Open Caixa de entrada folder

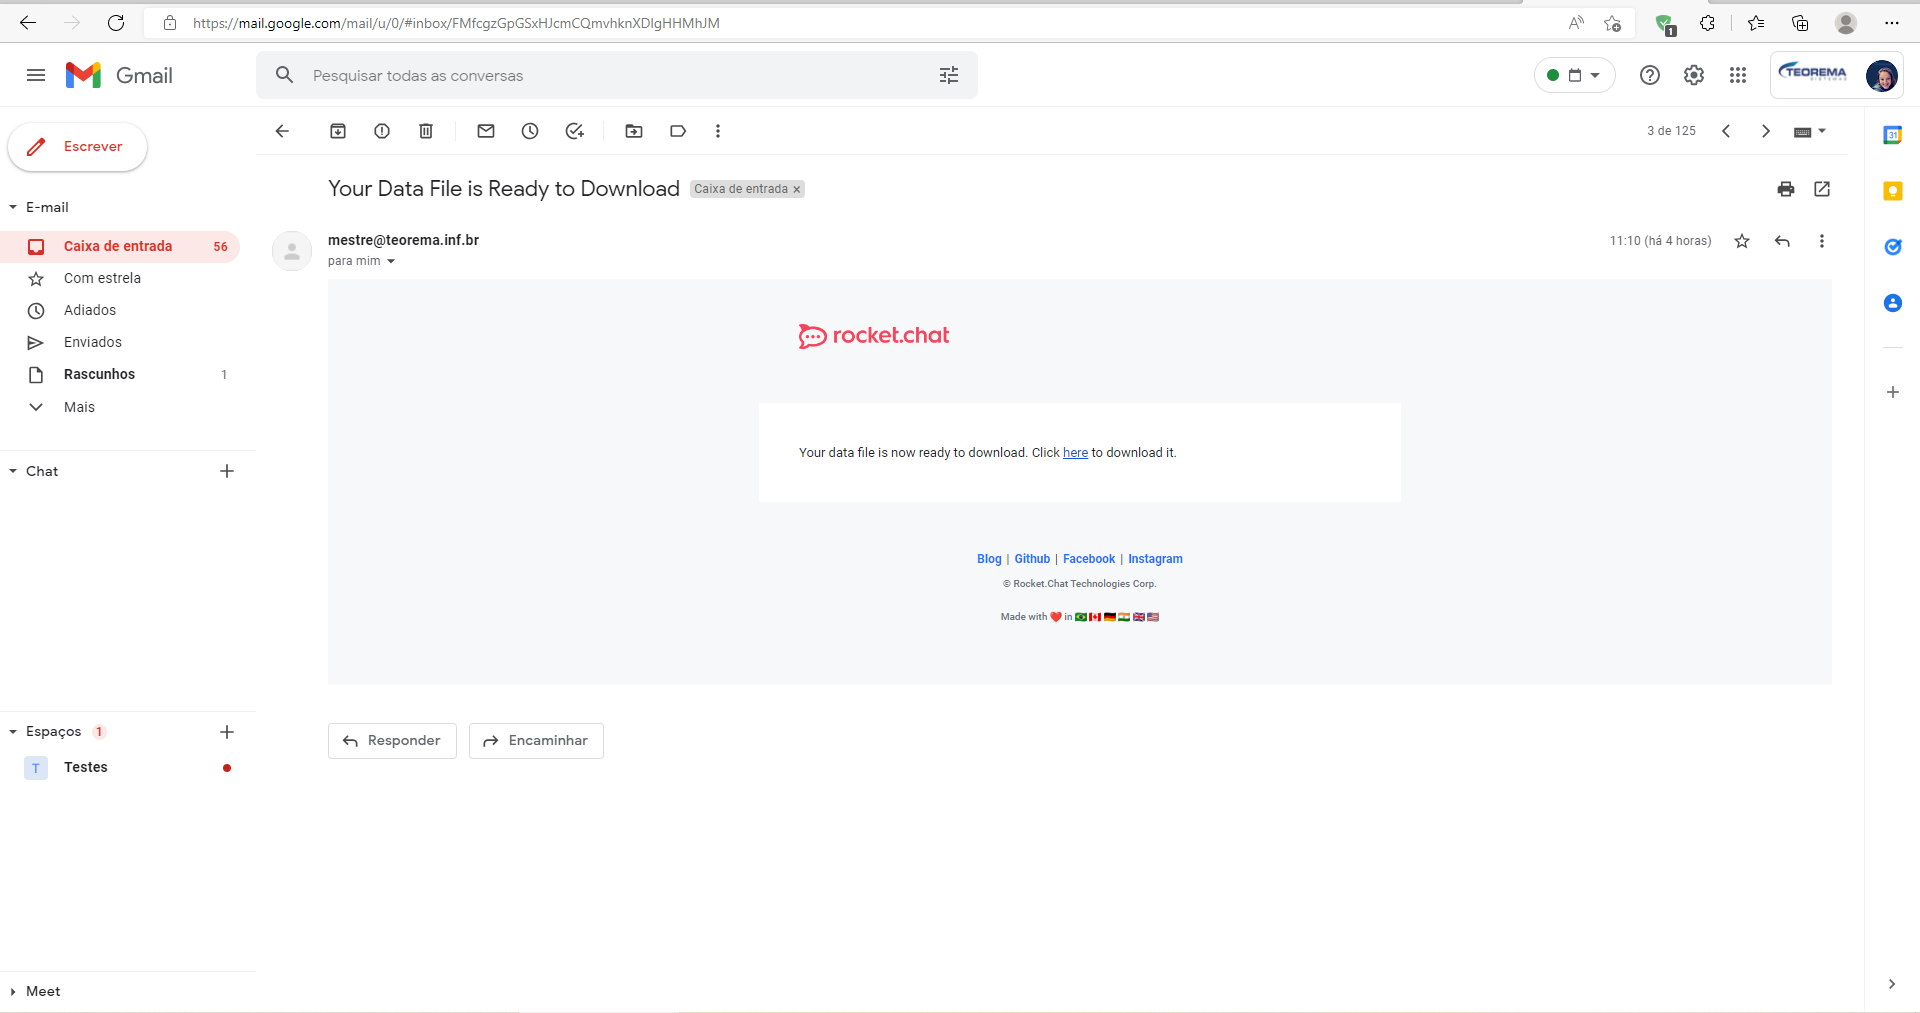tap(120, 246)
